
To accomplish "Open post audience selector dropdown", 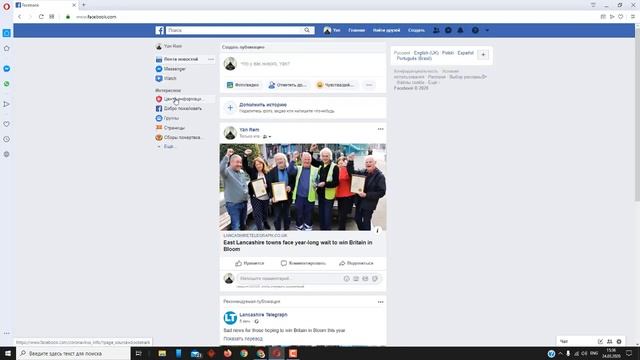I will pos(267,137).
